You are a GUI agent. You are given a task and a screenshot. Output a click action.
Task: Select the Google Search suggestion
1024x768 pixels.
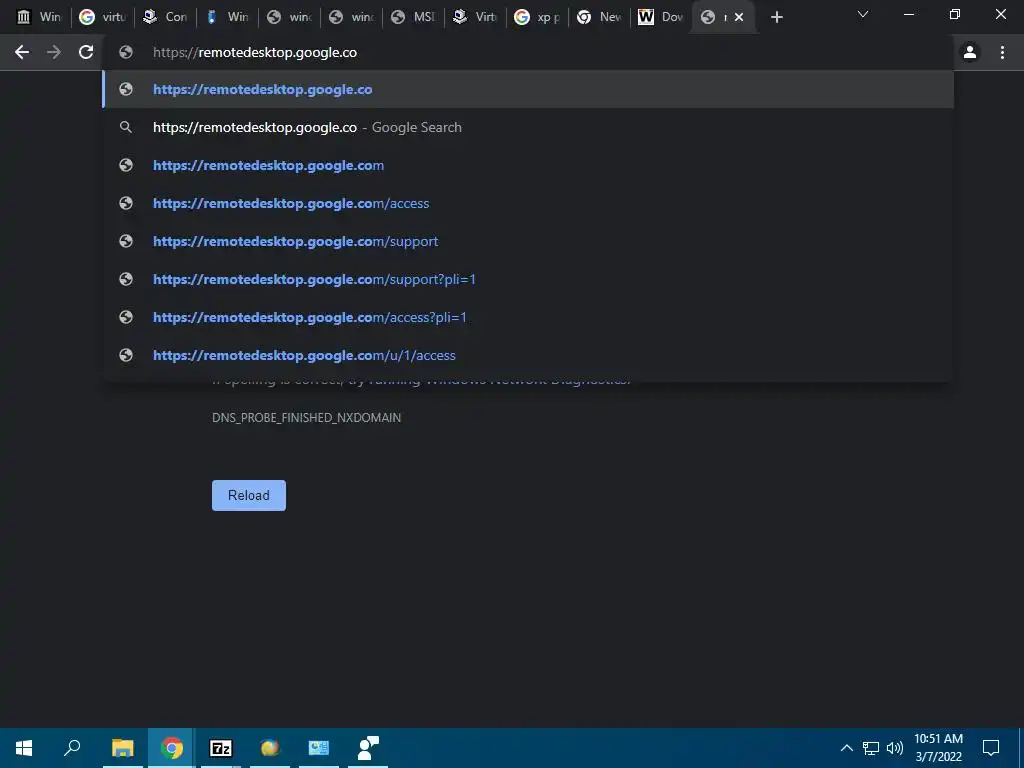coord(528,127)
